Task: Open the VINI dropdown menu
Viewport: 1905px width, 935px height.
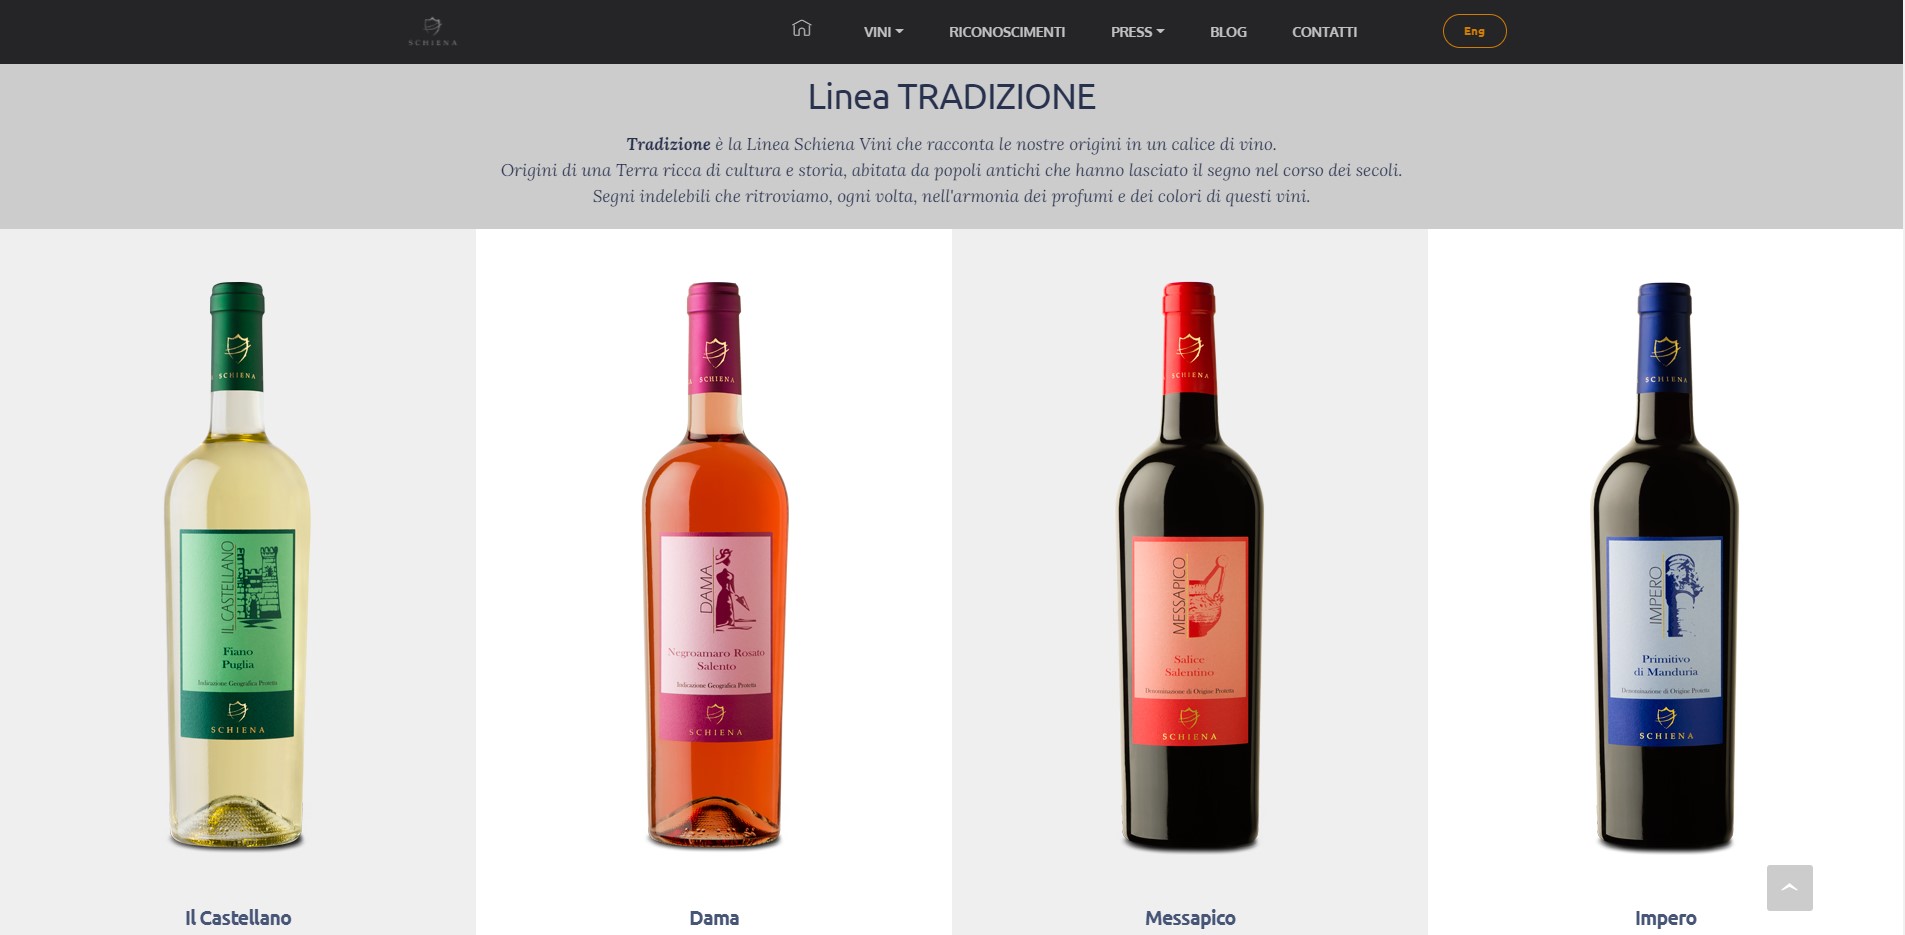Action: [x=883, y=32]
